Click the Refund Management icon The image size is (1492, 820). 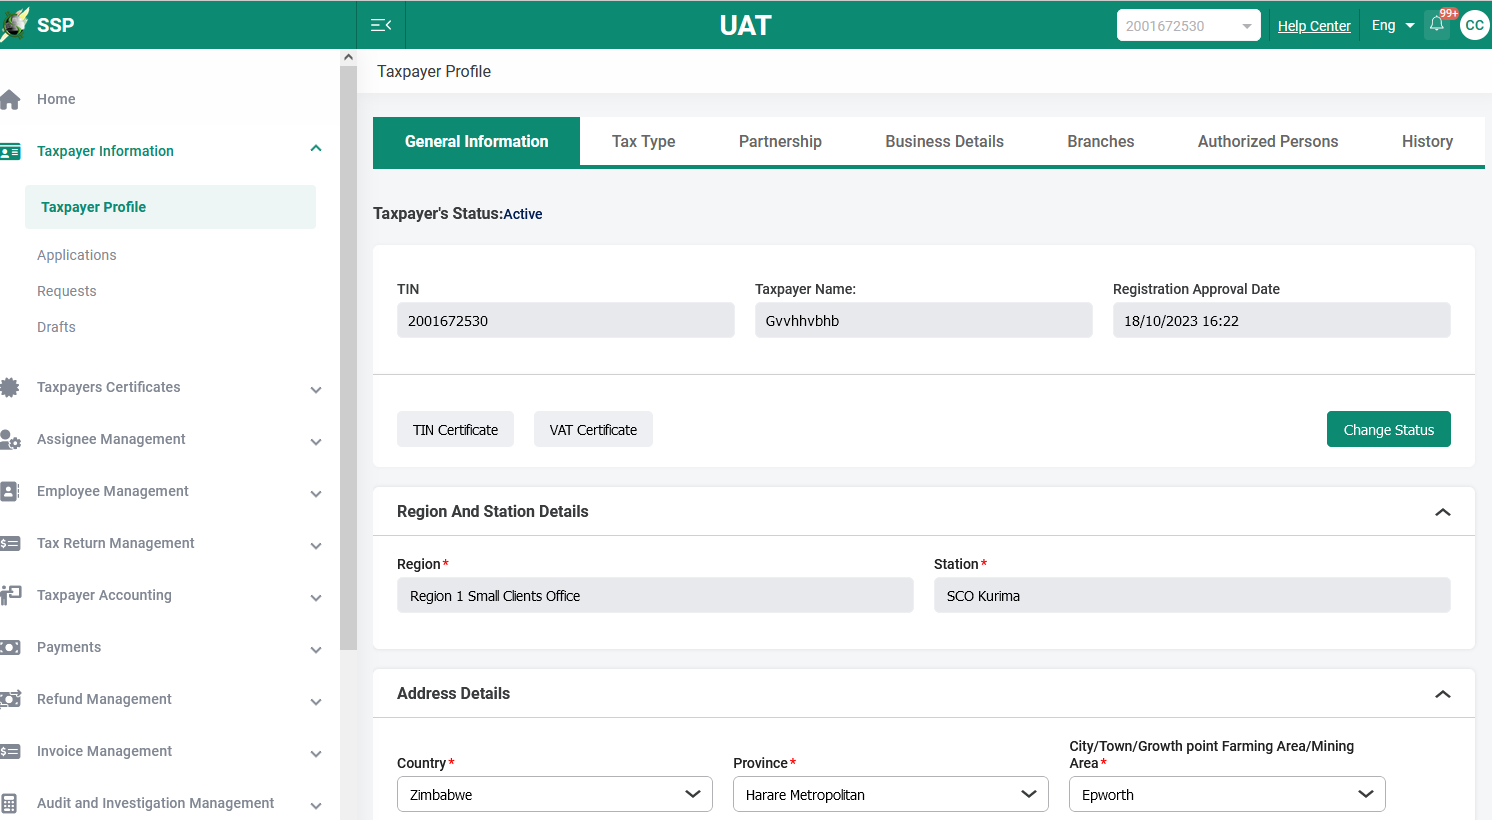[x=11, y=699]
